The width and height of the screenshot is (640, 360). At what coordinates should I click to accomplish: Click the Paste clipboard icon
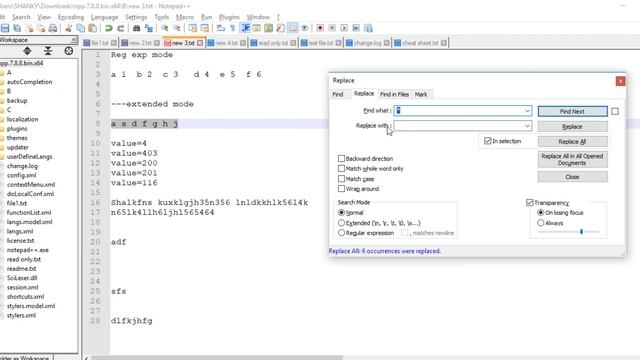93,28
